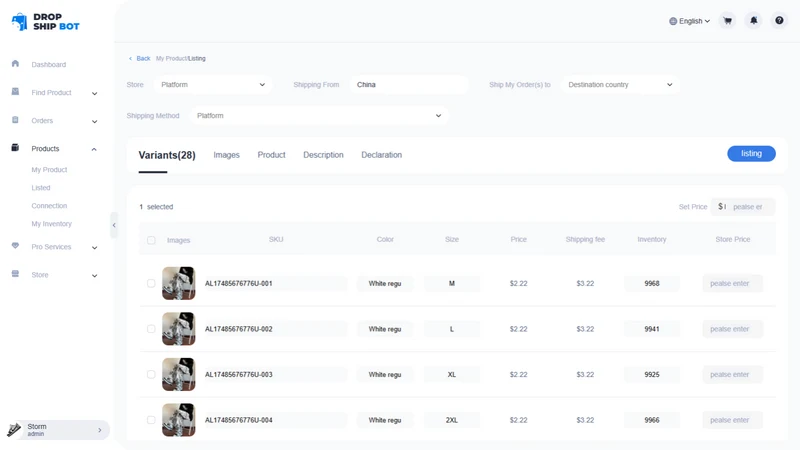The width and height of the screenshot is (800, 450).
Task: Click the Drop Ship Bot logo
Action: pyautogui.click(x=45, y=21)
